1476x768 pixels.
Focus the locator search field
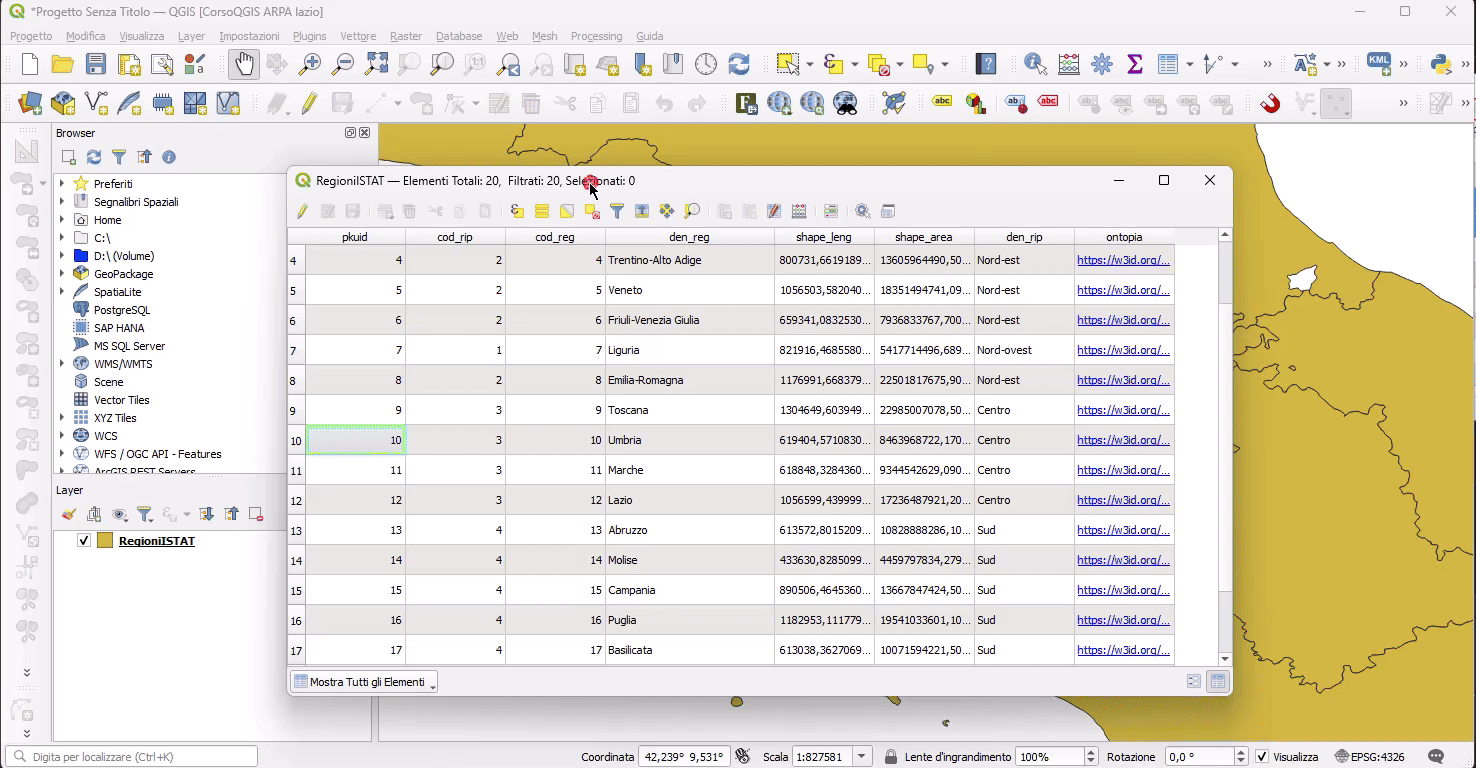pos(132,757)
